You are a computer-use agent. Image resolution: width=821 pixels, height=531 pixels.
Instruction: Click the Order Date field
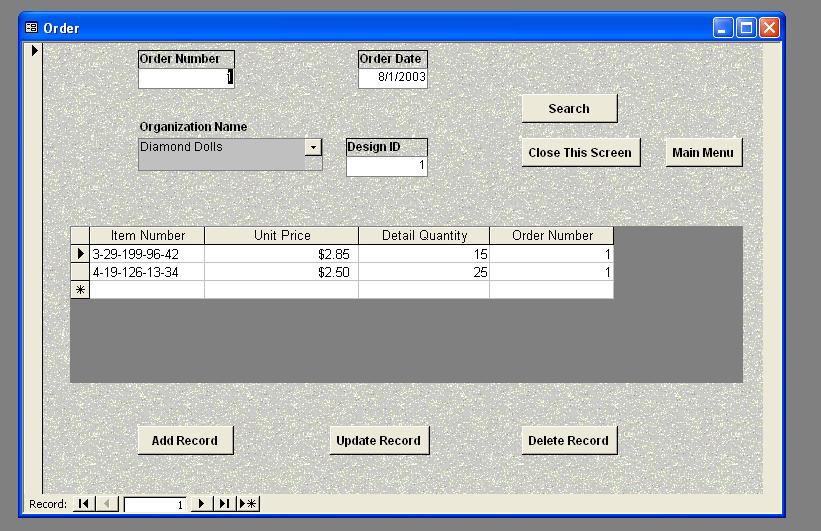pos(393,78)
